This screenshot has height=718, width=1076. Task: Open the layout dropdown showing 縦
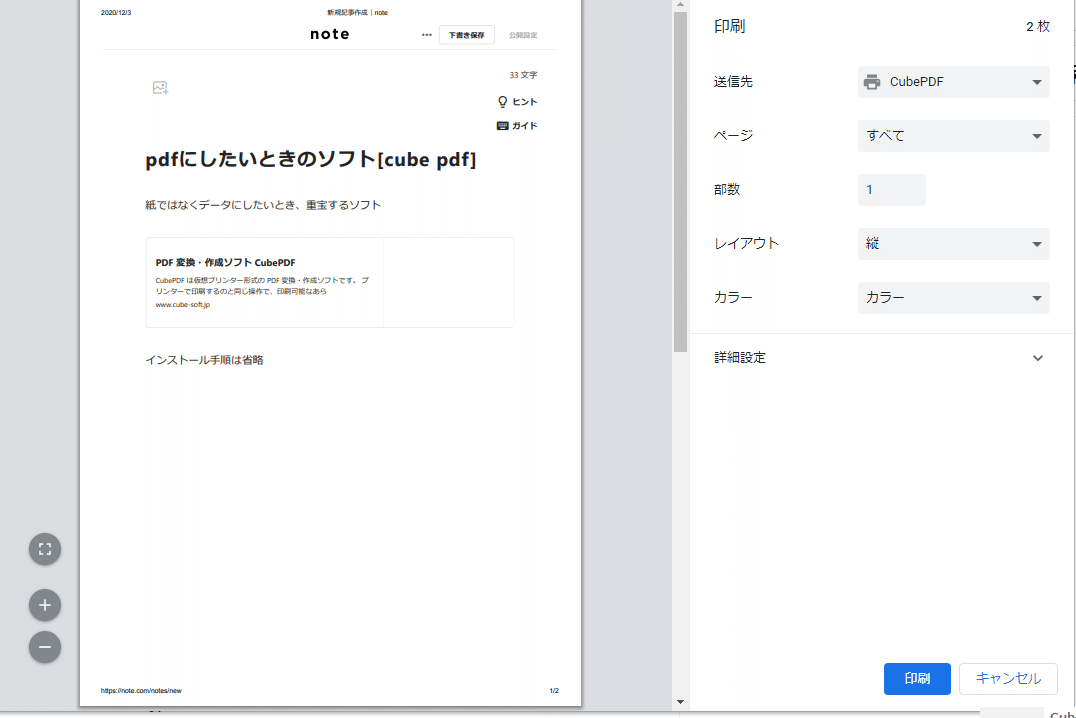pos(953,244)
